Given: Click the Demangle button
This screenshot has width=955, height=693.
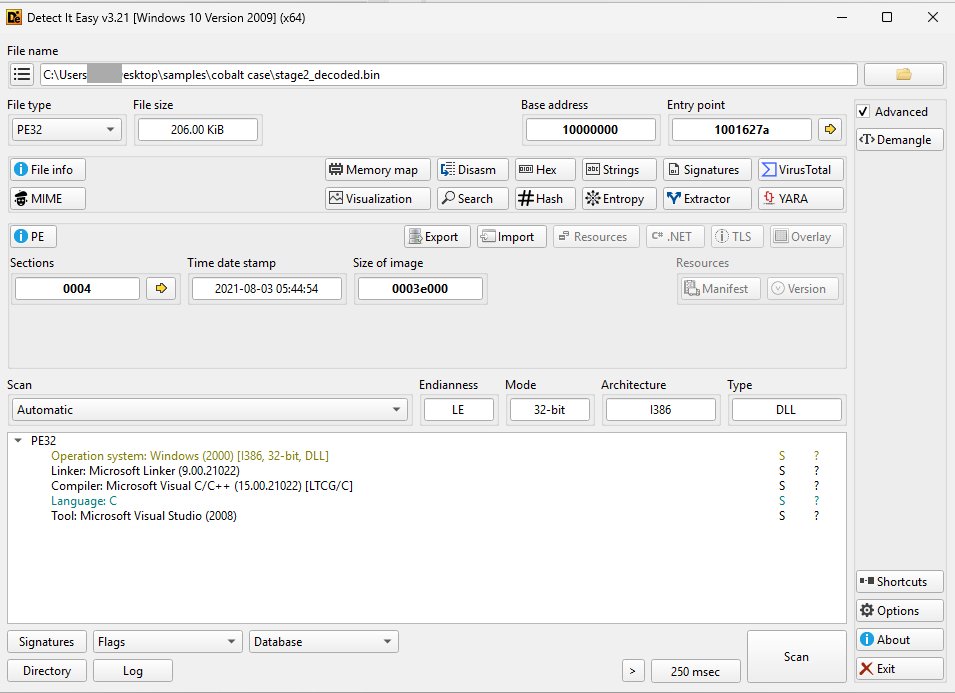Looking at the screenshot, I should (x=900, y=139).
